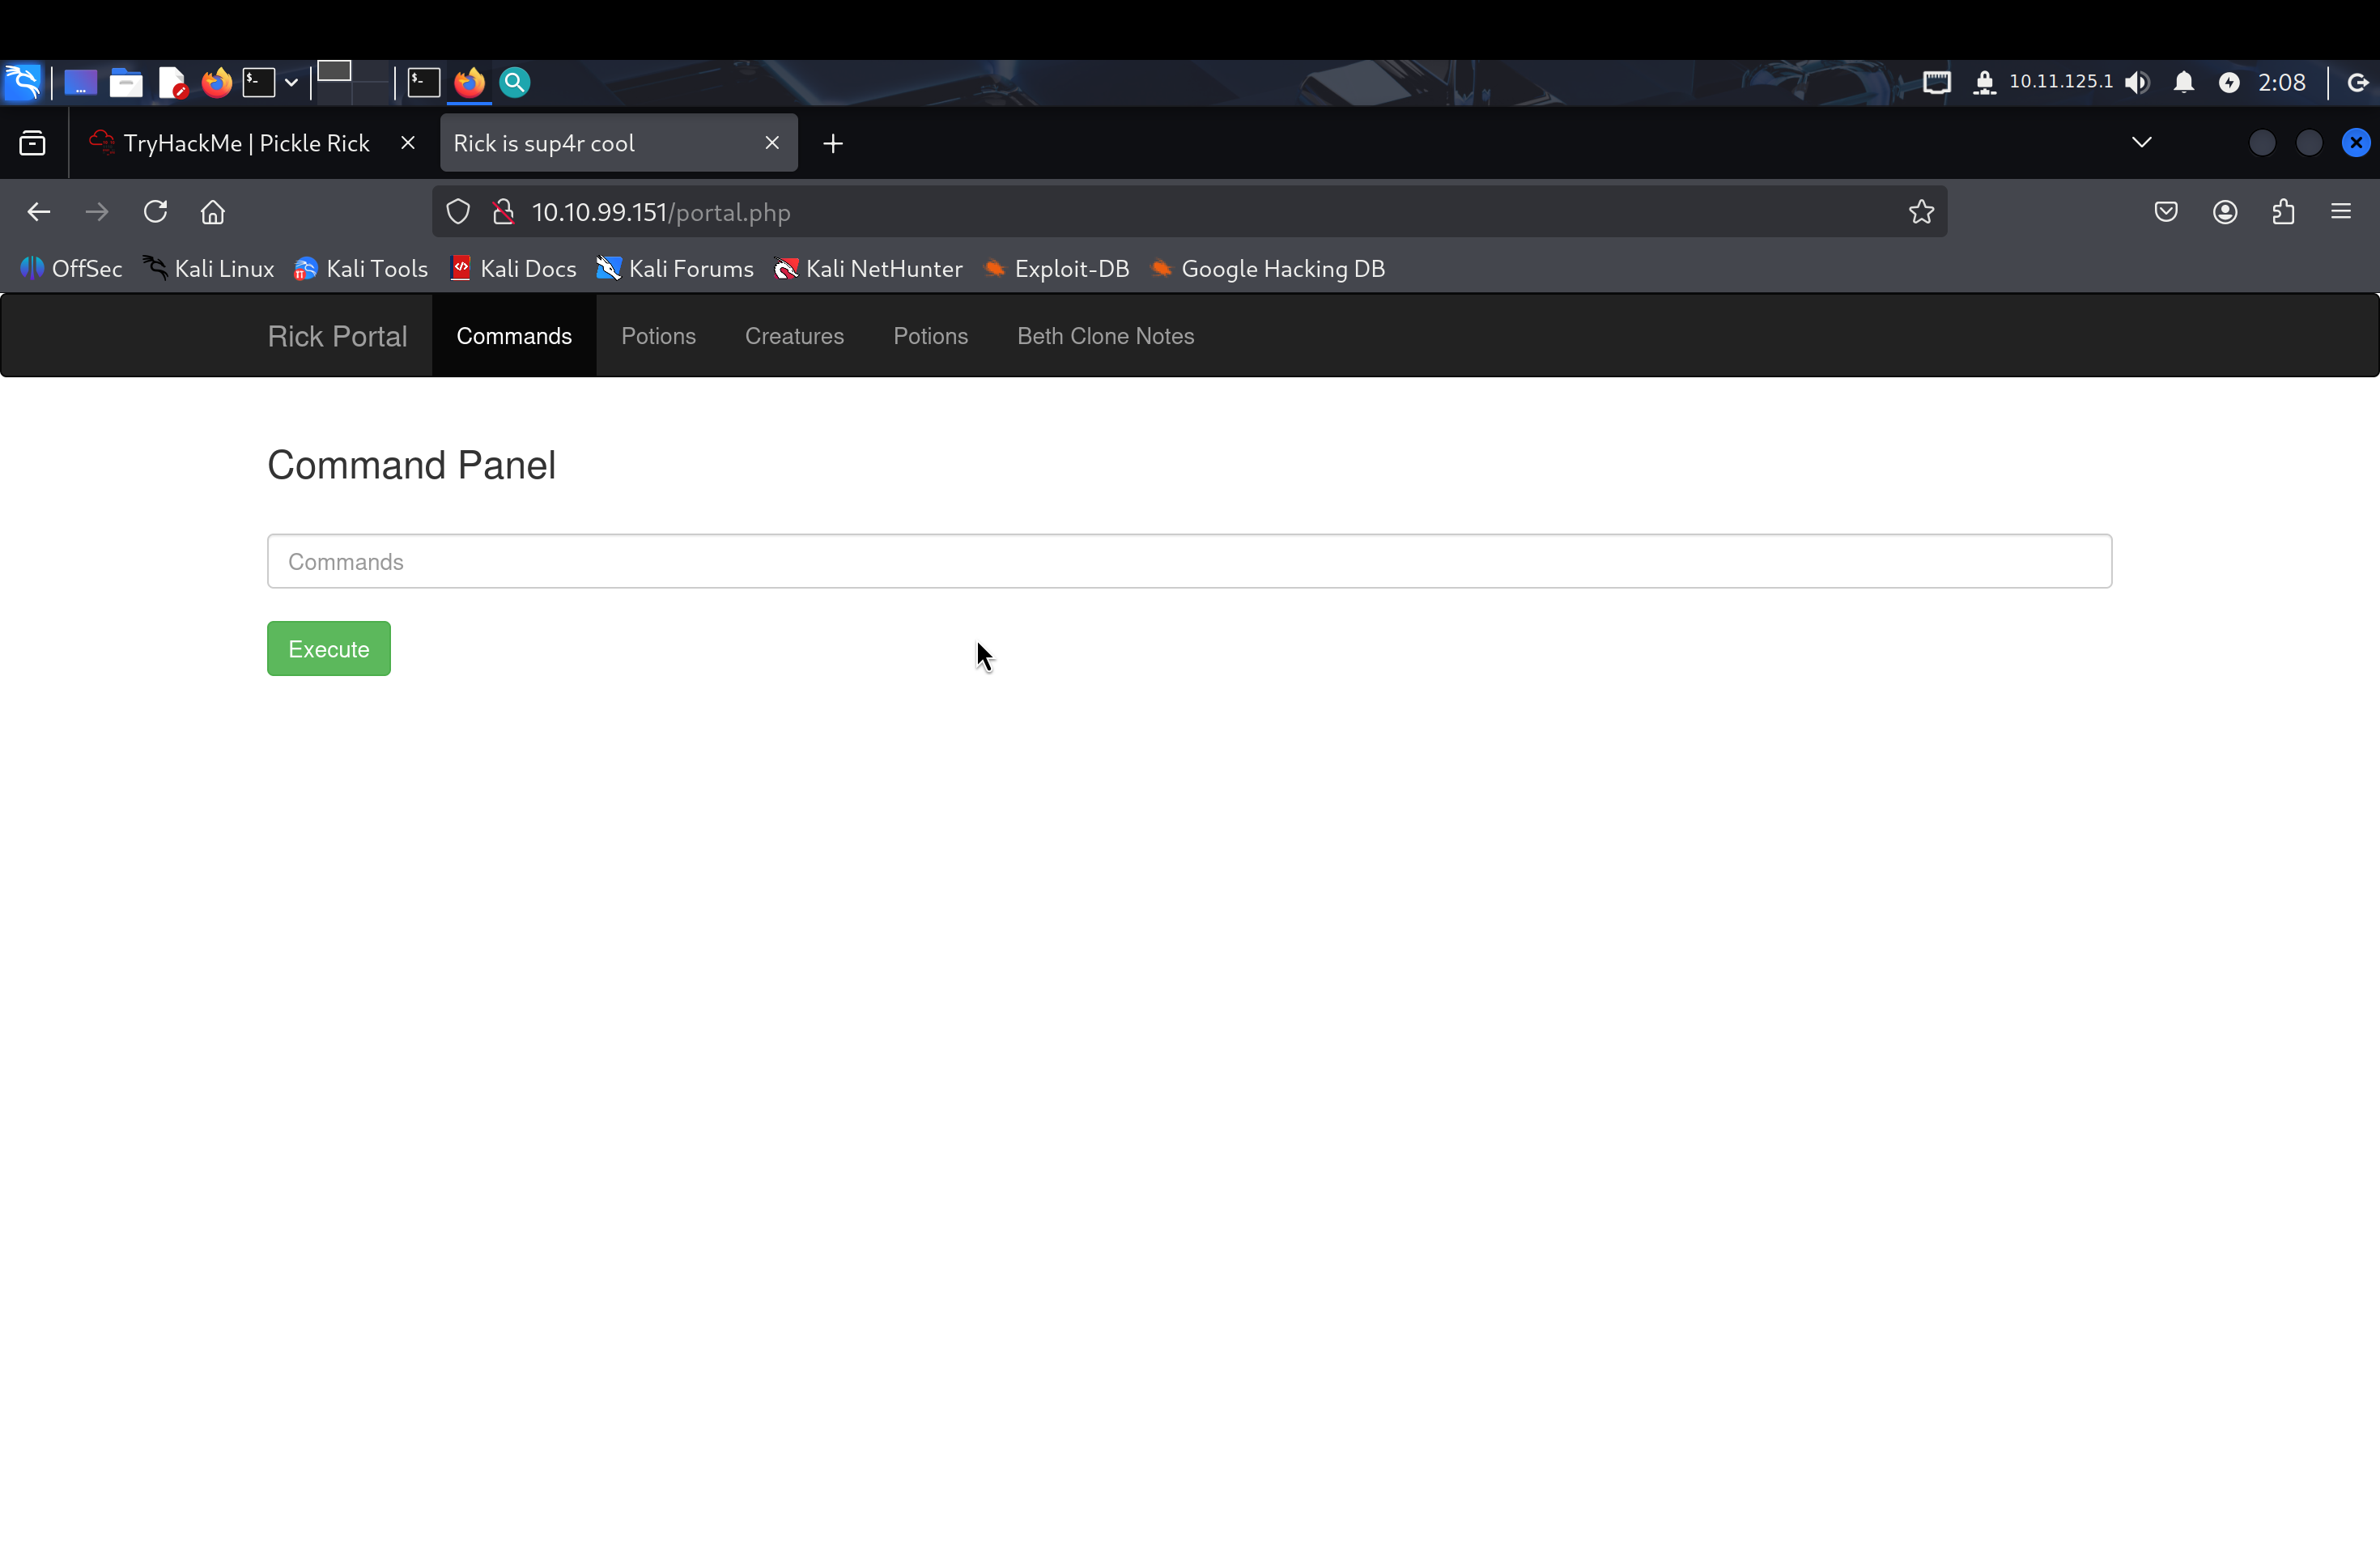2380x1548 pixels.
Task: Switch to the TryHackMe | Pickle Rick tab
Action: click(247, 143)
